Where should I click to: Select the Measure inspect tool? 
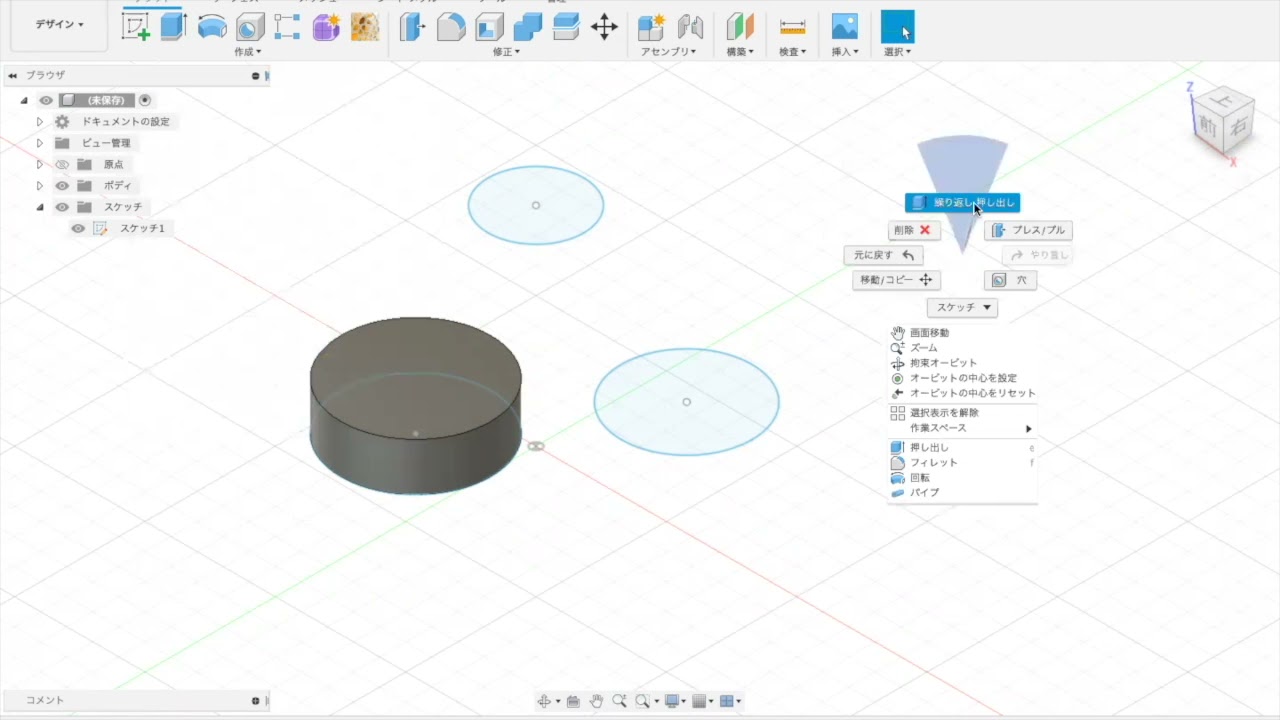(x=792, y=27)
